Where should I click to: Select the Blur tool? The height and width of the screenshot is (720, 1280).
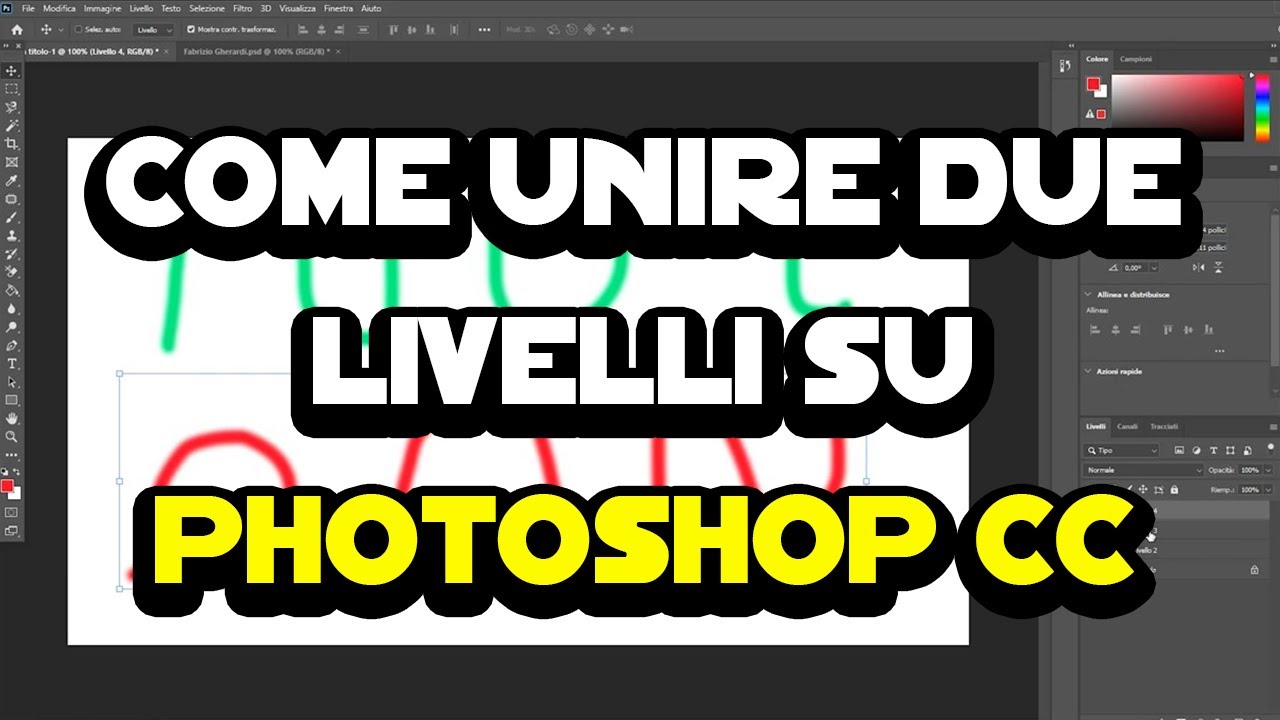(12, 309)
